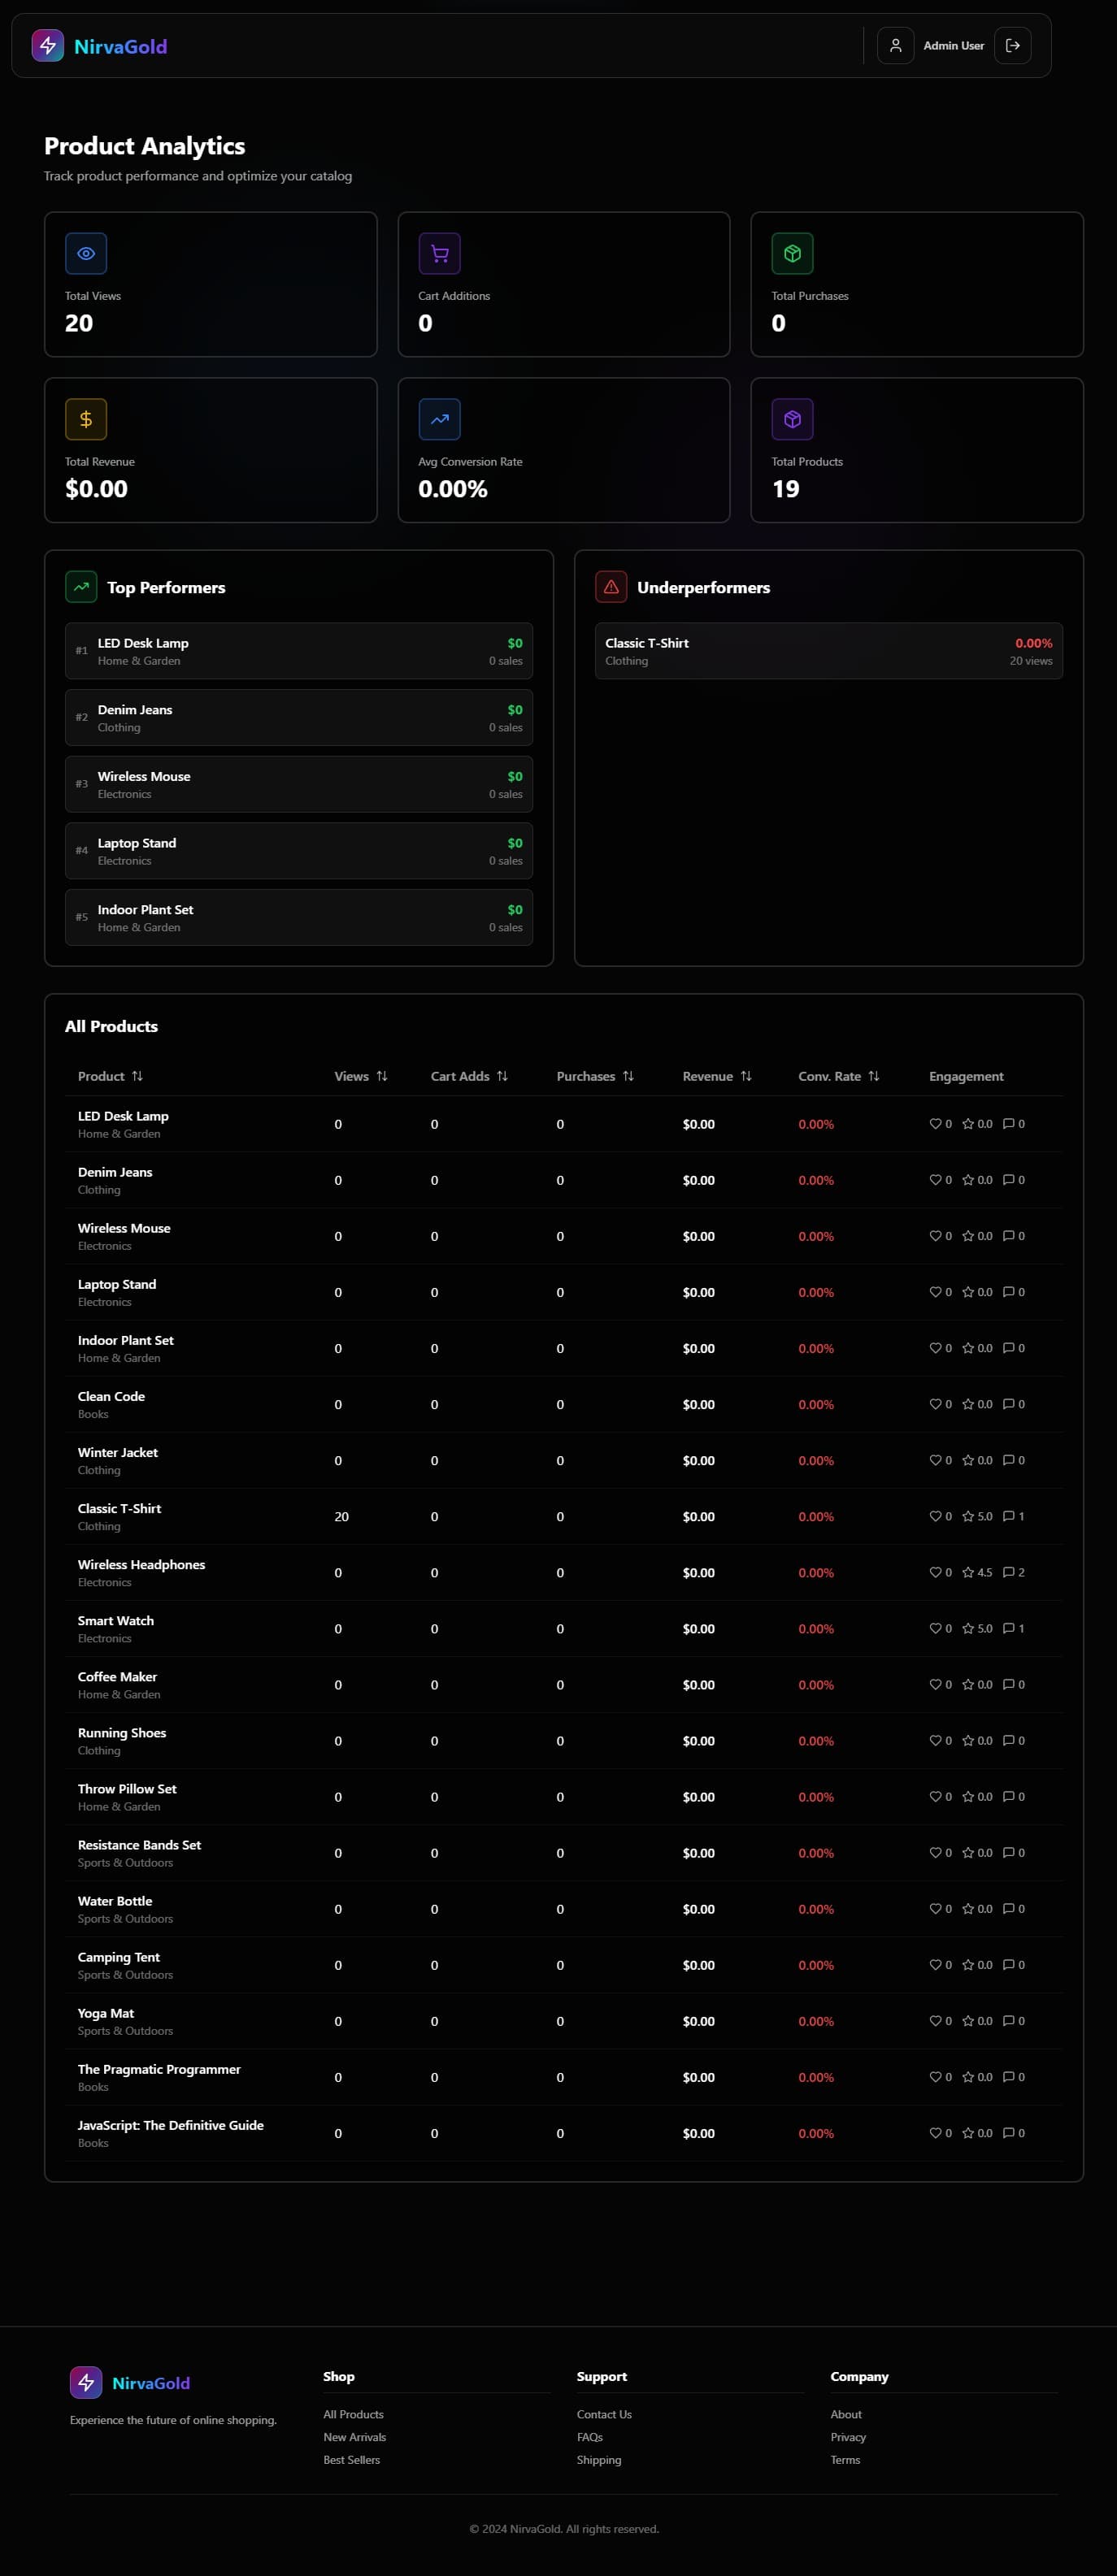Click the eye icon on Total Views card

click(x=86, y=254)
